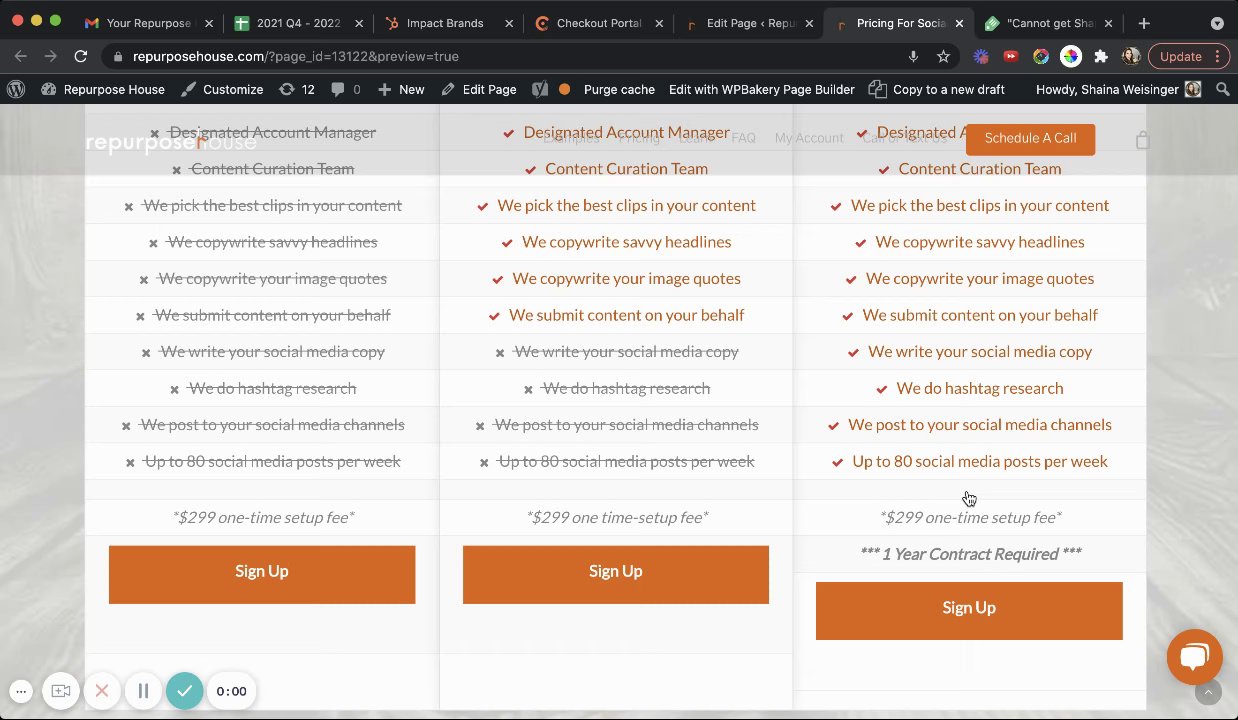1238x720 pixels.
Task: Cancel the recording with the red X
Action: [x=102, y=691]
